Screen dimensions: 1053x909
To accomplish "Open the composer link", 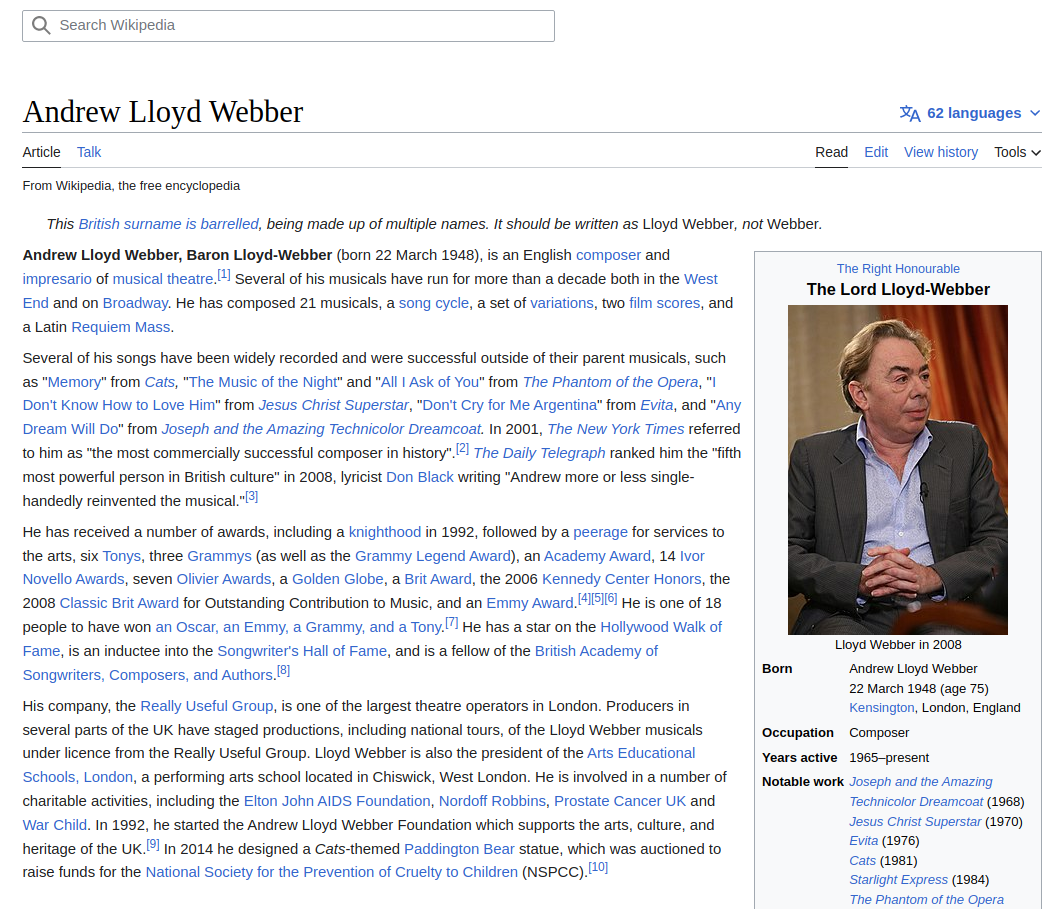I will [608, 255].
